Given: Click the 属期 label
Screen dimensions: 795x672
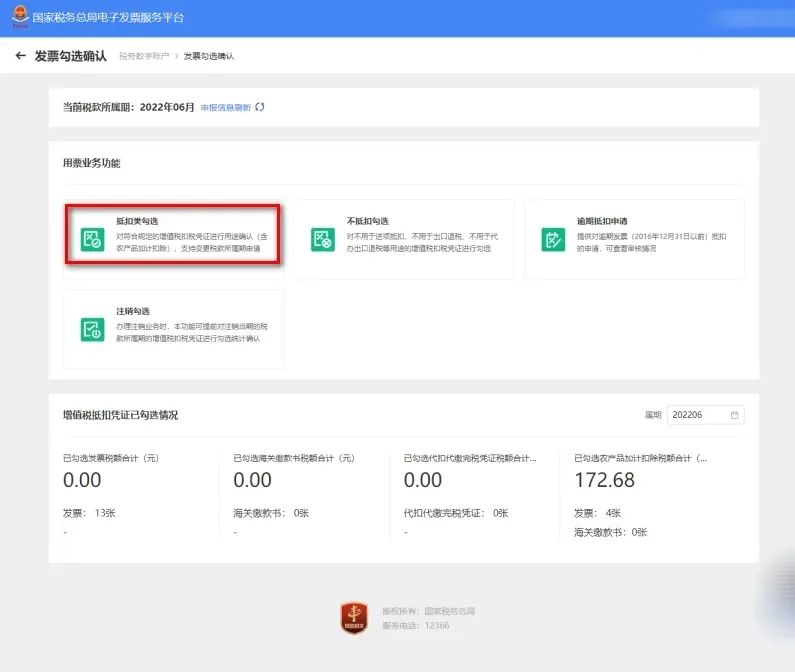Looking at the screenshot, I should click(x=653, y=415).
